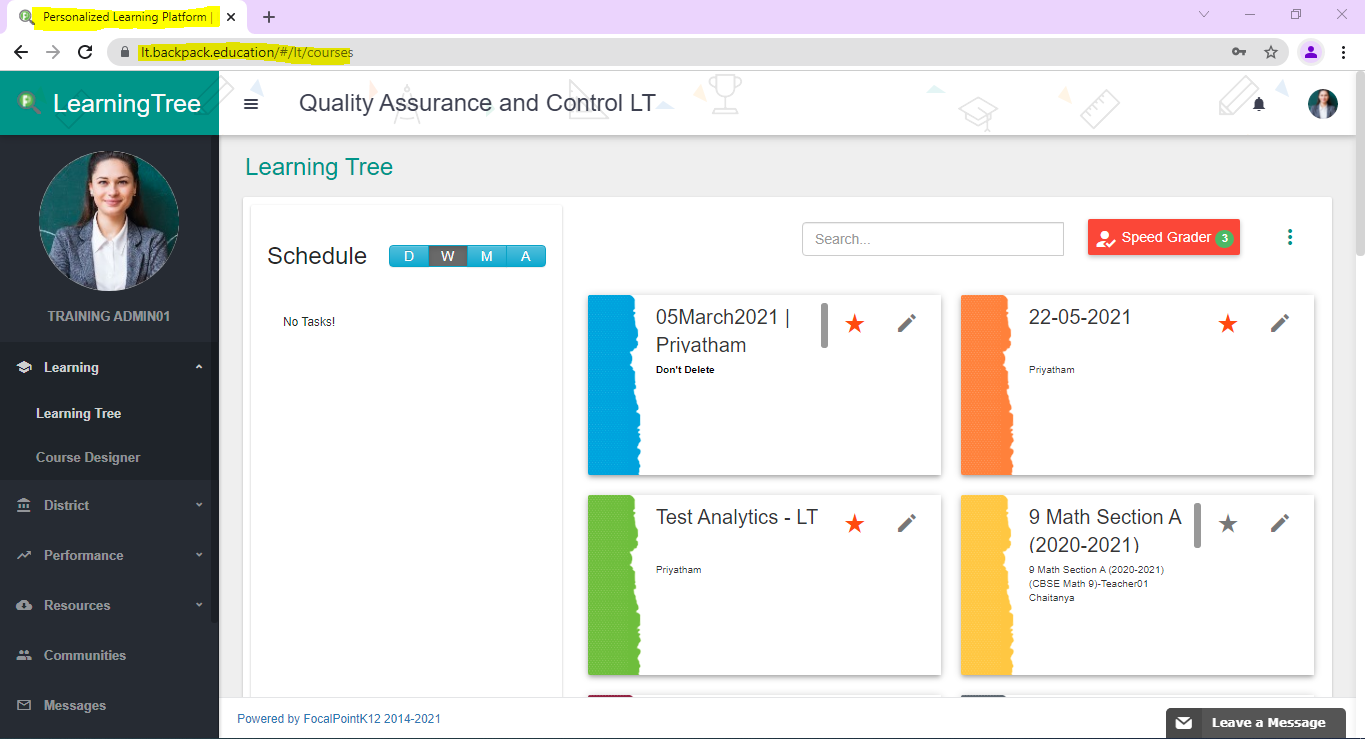The width and height of the screenshot is (1365, 739).
Task: Click the hamburger menu icon
Action: pos(251,104)
